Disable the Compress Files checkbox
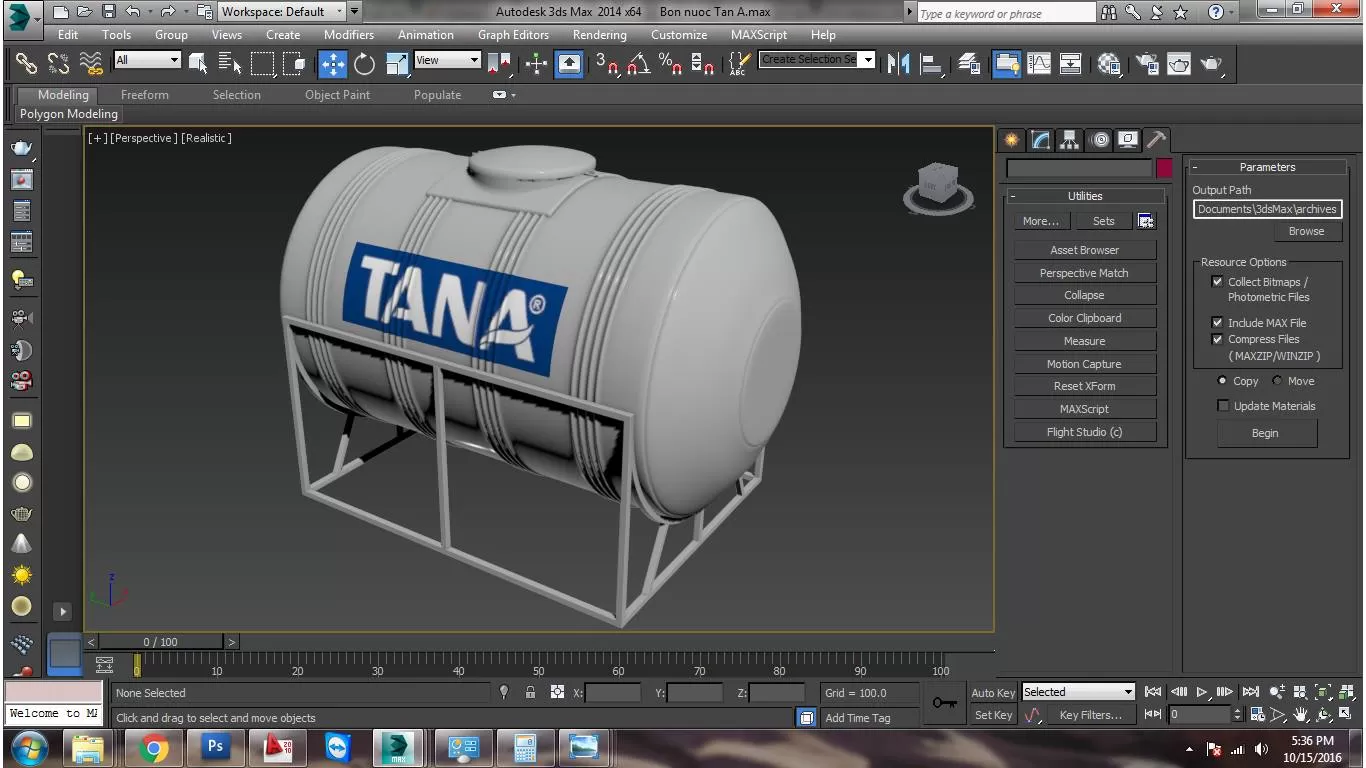1366x768 pixels. coord(1217,339)
